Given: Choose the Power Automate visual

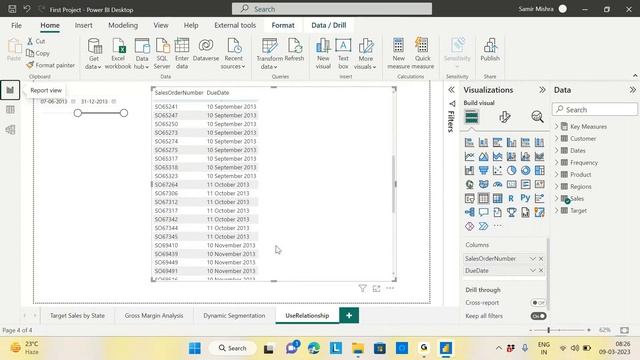Looking at the screenshot, I should click(x=483, y=226).
